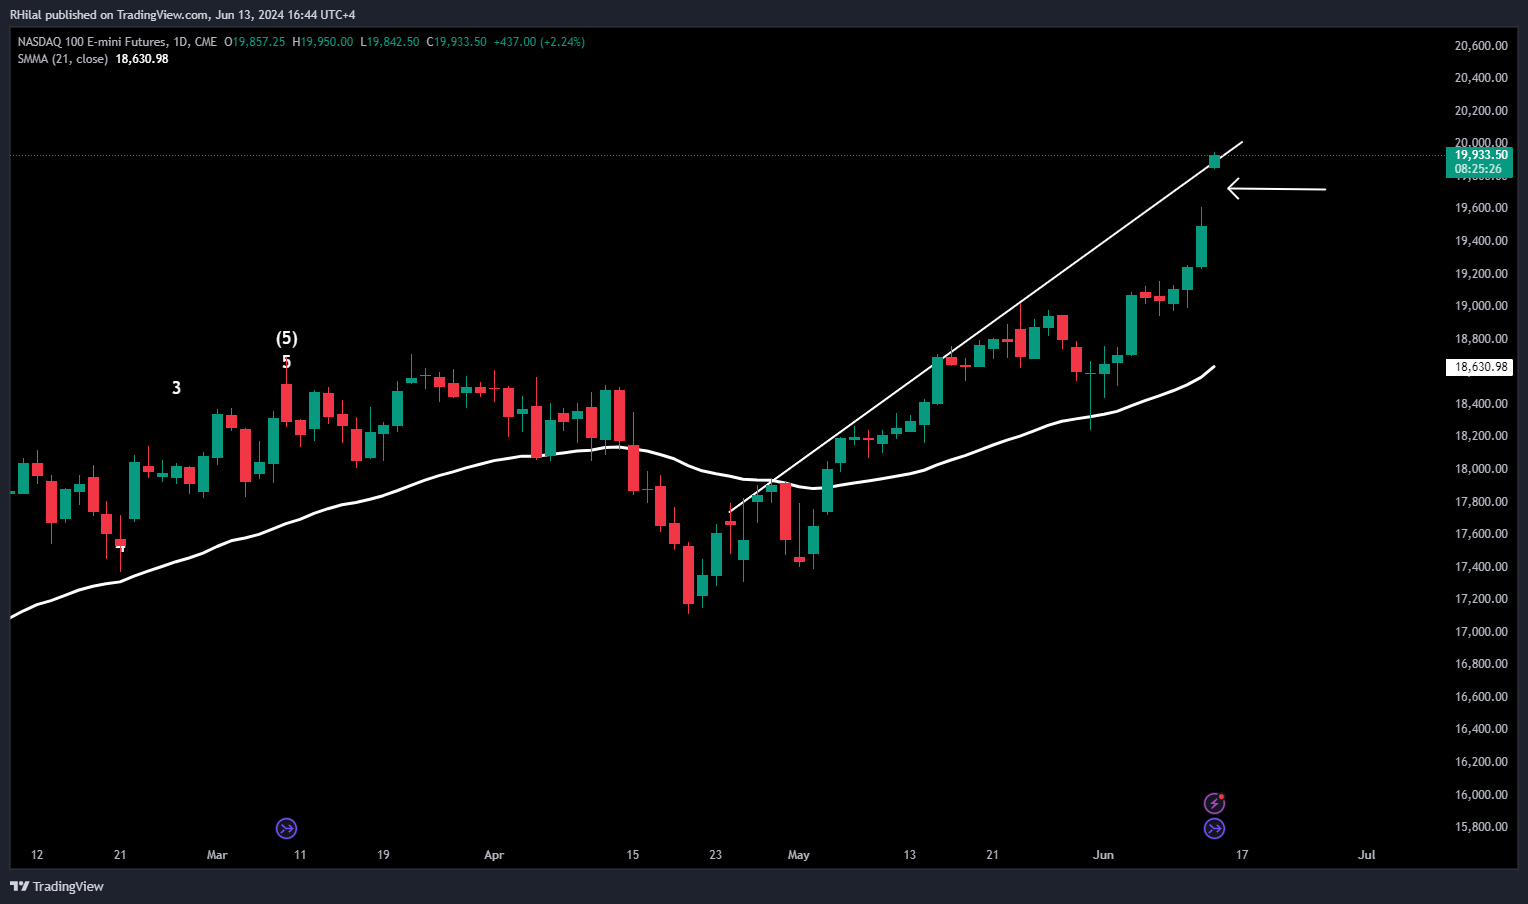Click the contract rollover icon under the lightning icon

coord(1214,828)
